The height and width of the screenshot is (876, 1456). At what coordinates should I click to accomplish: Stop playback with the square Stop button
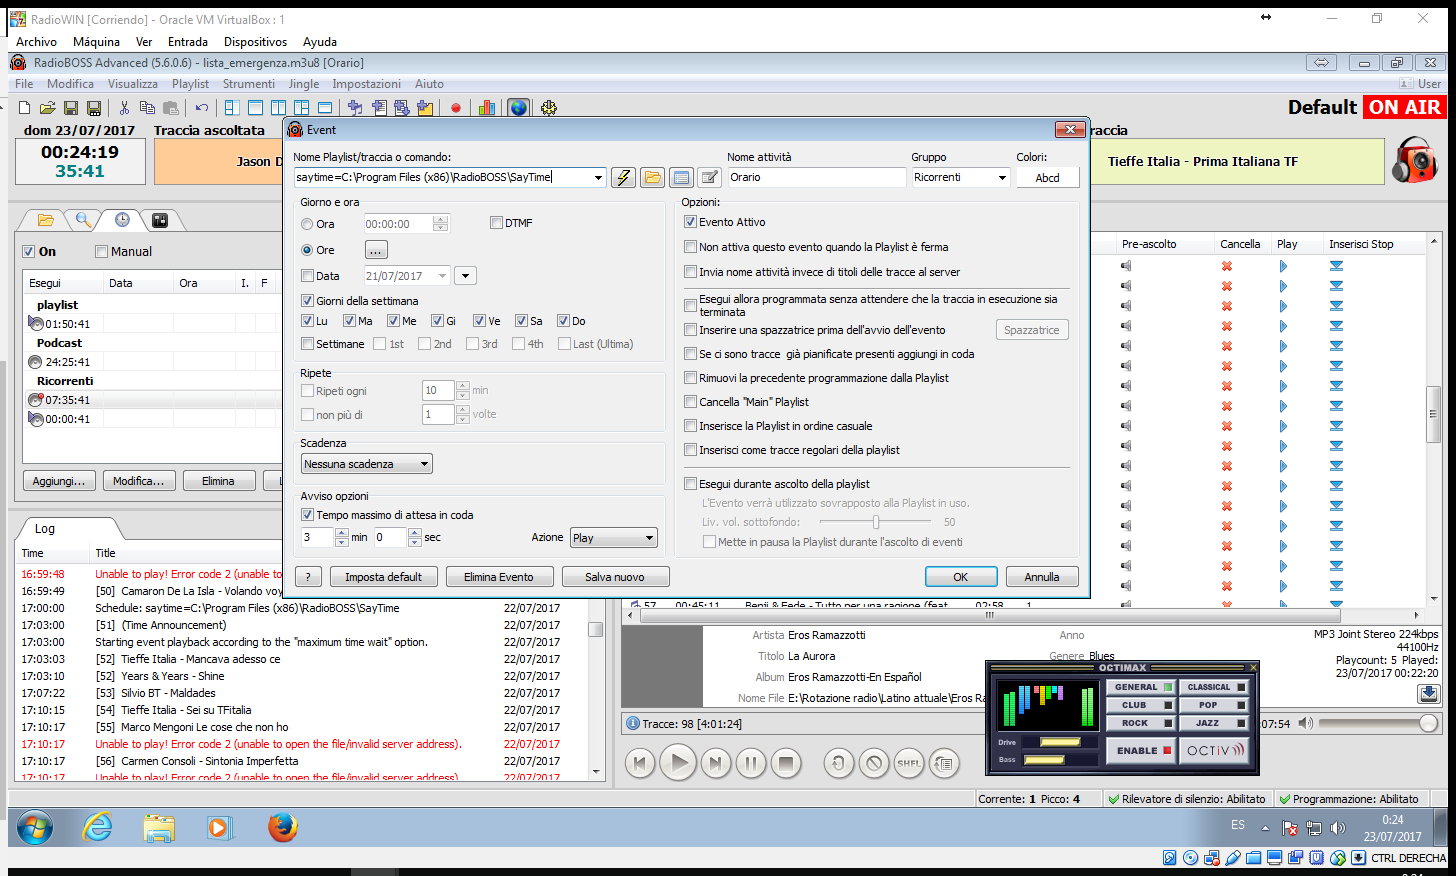[x=786, y=764]
